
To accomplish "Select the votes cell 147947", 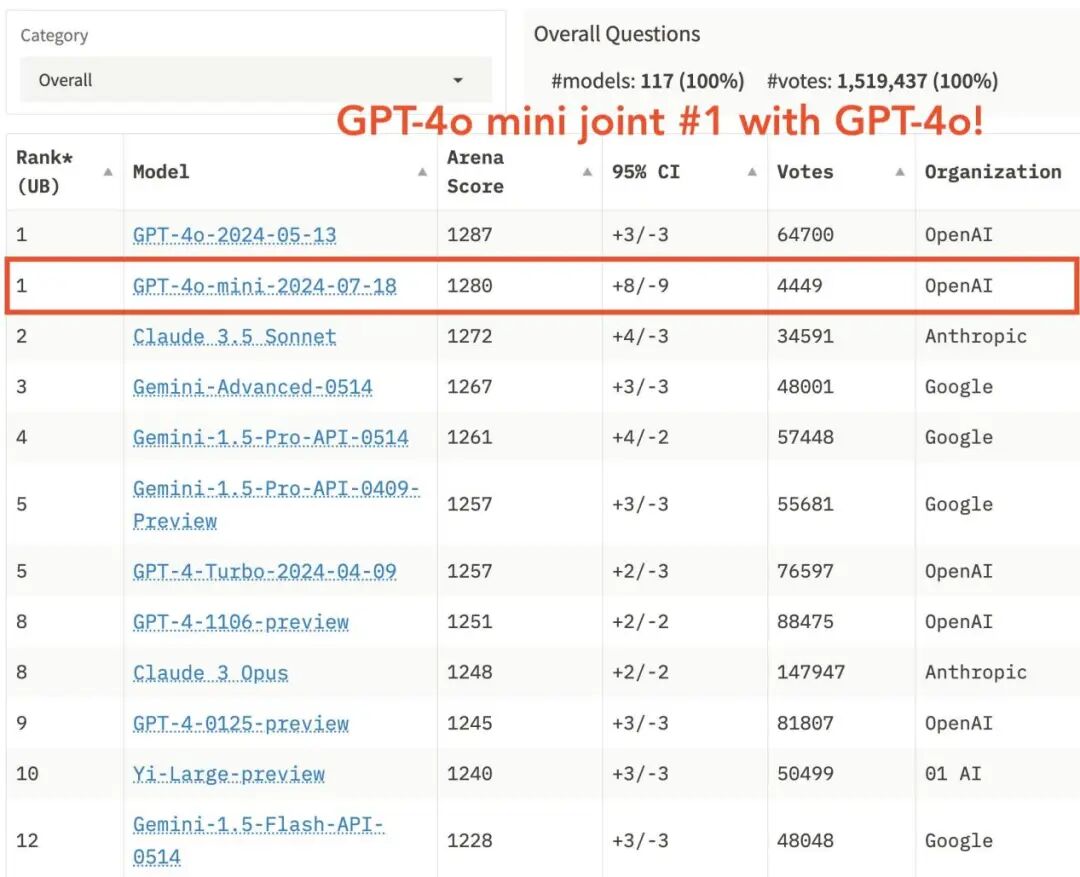I will click(811, 672).
